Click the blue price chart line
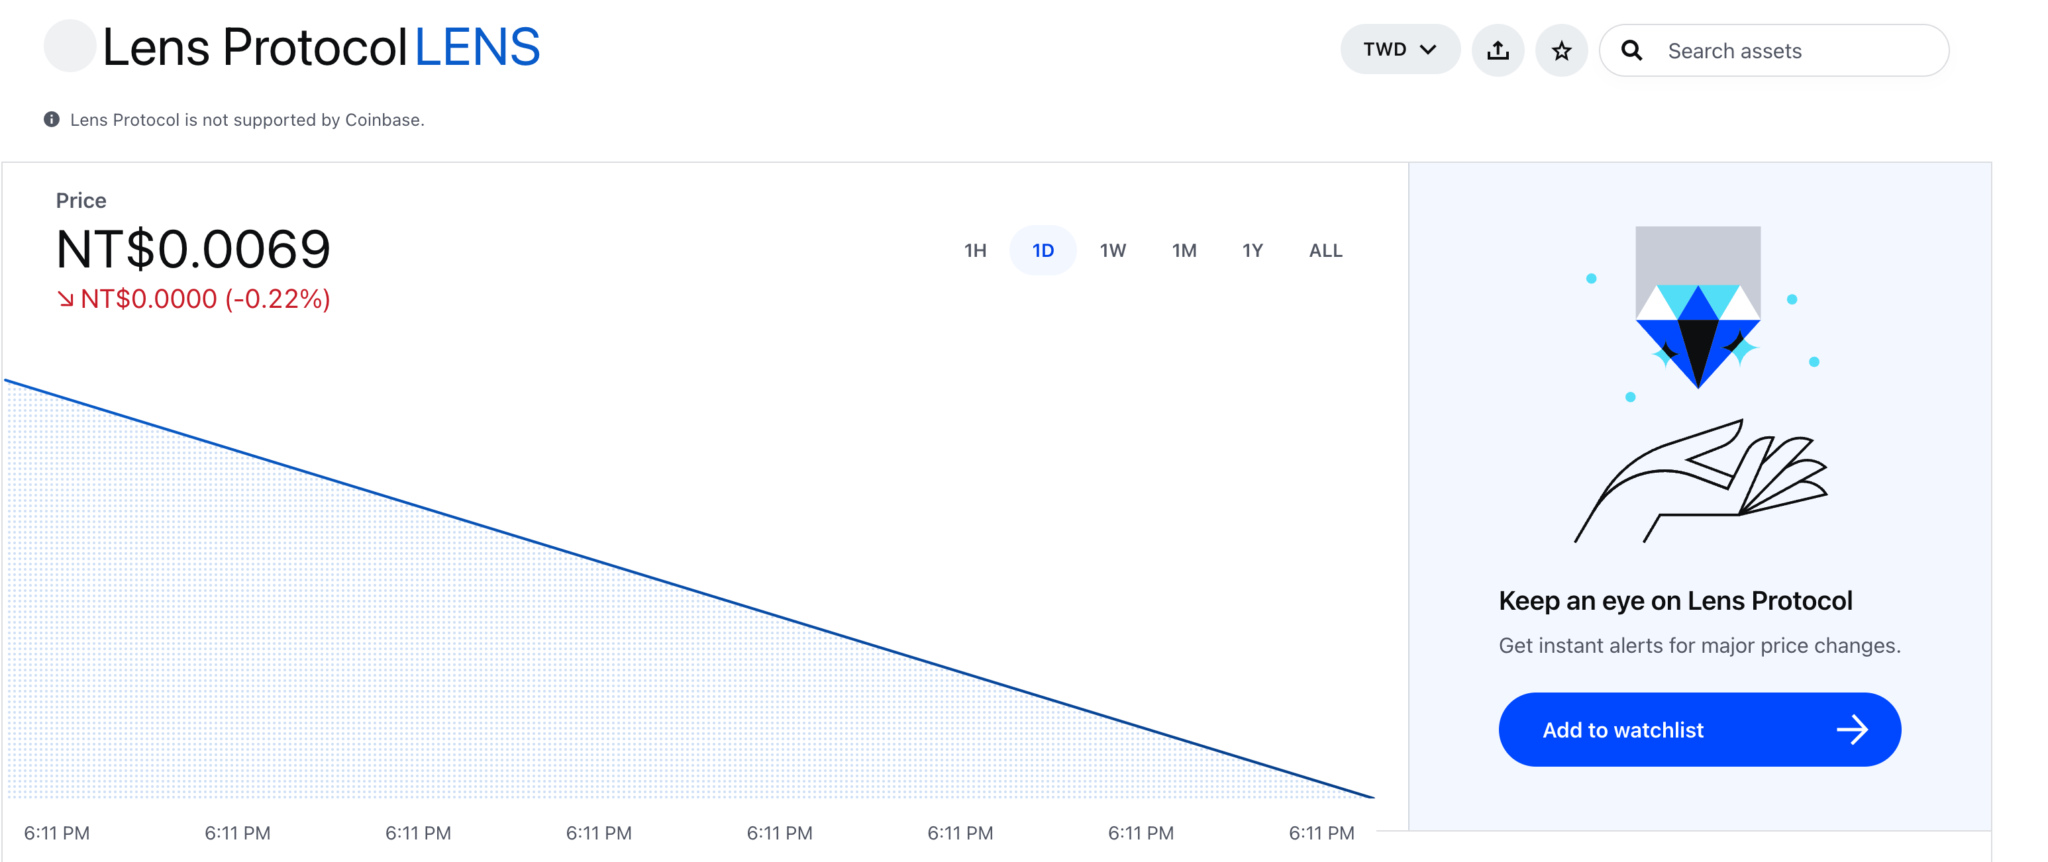 pyautogui.click(x=689, y=588)
